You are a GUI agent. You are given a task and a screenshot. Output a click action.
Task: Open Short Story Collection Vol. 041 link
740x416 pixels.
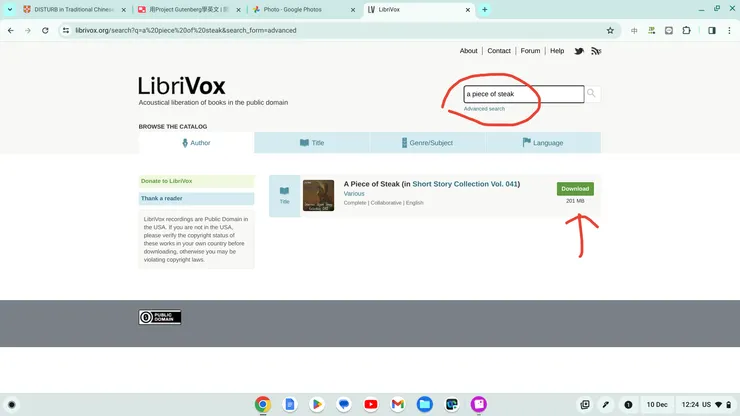pos(465,184)
